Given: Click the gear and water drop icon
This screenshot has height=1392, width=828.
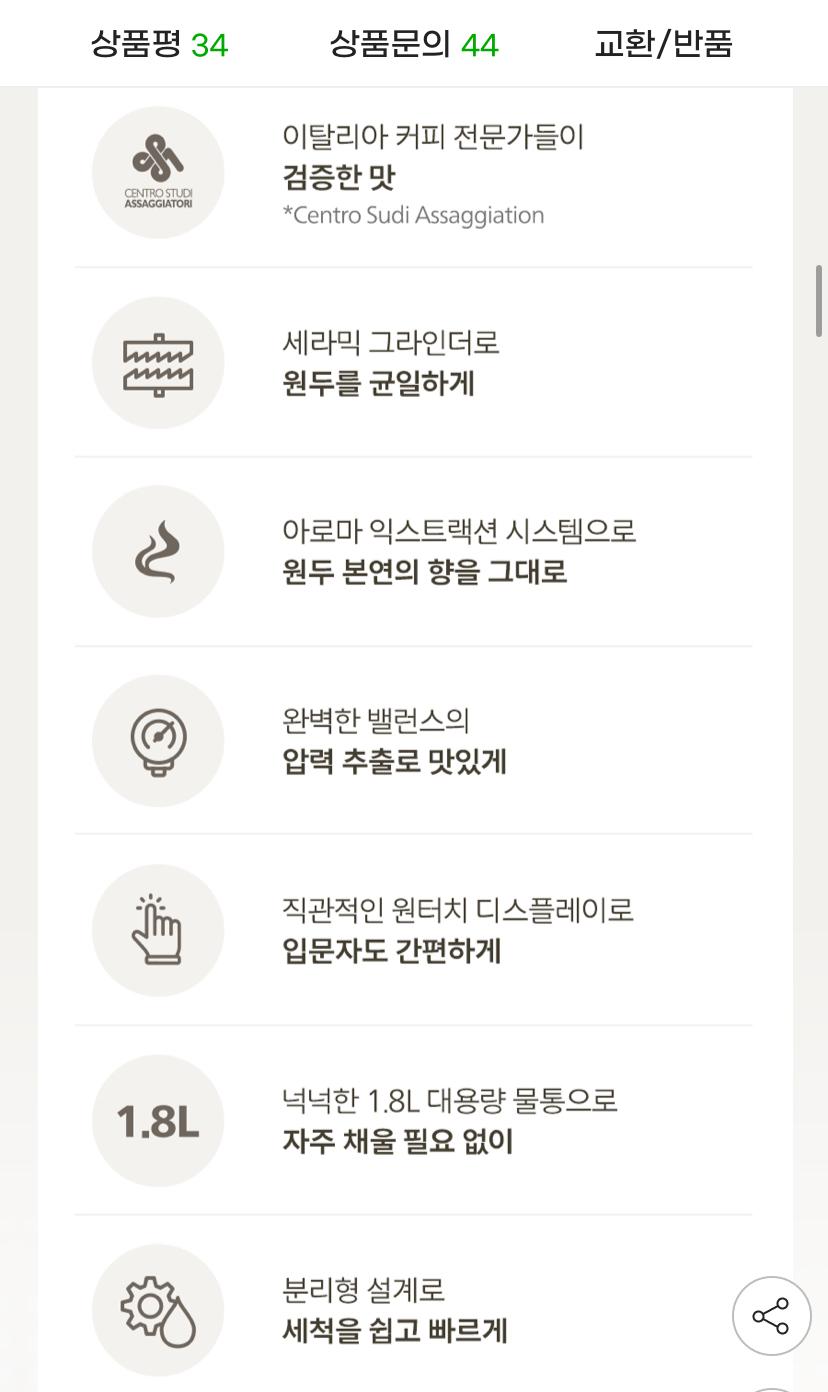Looking at the screenshot, I should tap(158, 1310).
